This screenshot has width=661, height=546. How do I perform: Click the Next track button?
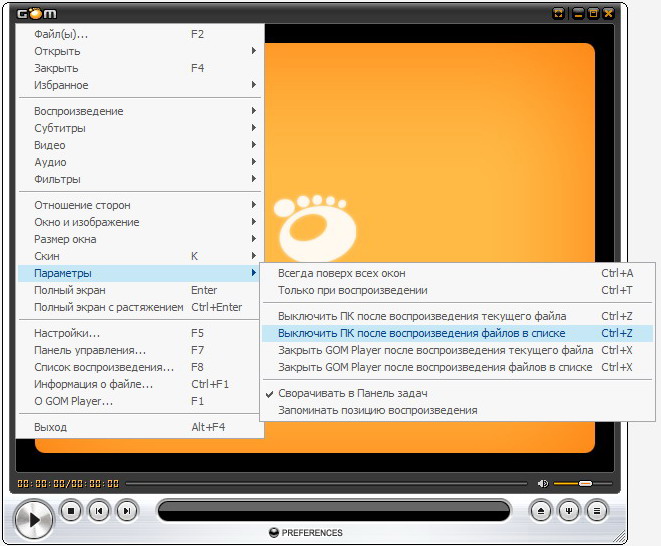tap(127, 511)
